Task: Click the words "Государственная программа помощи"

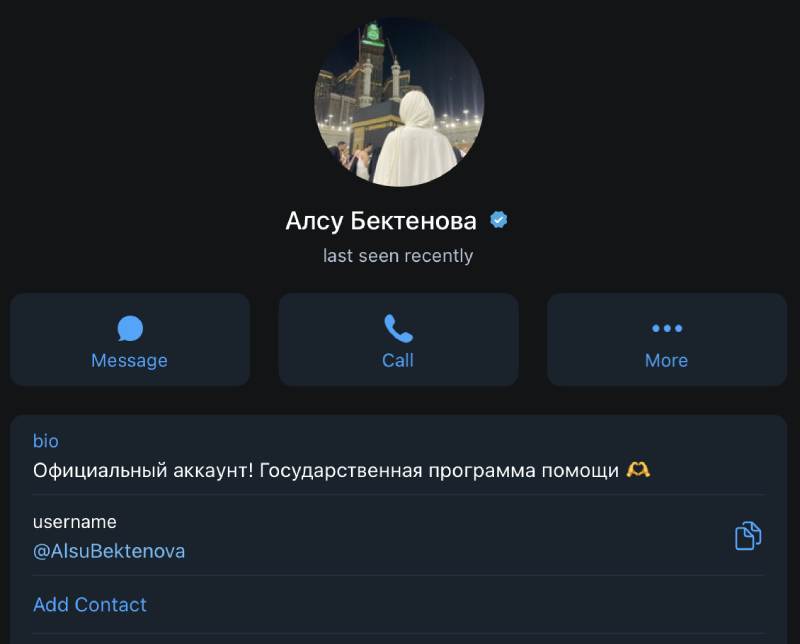Action: pos(439,469)
